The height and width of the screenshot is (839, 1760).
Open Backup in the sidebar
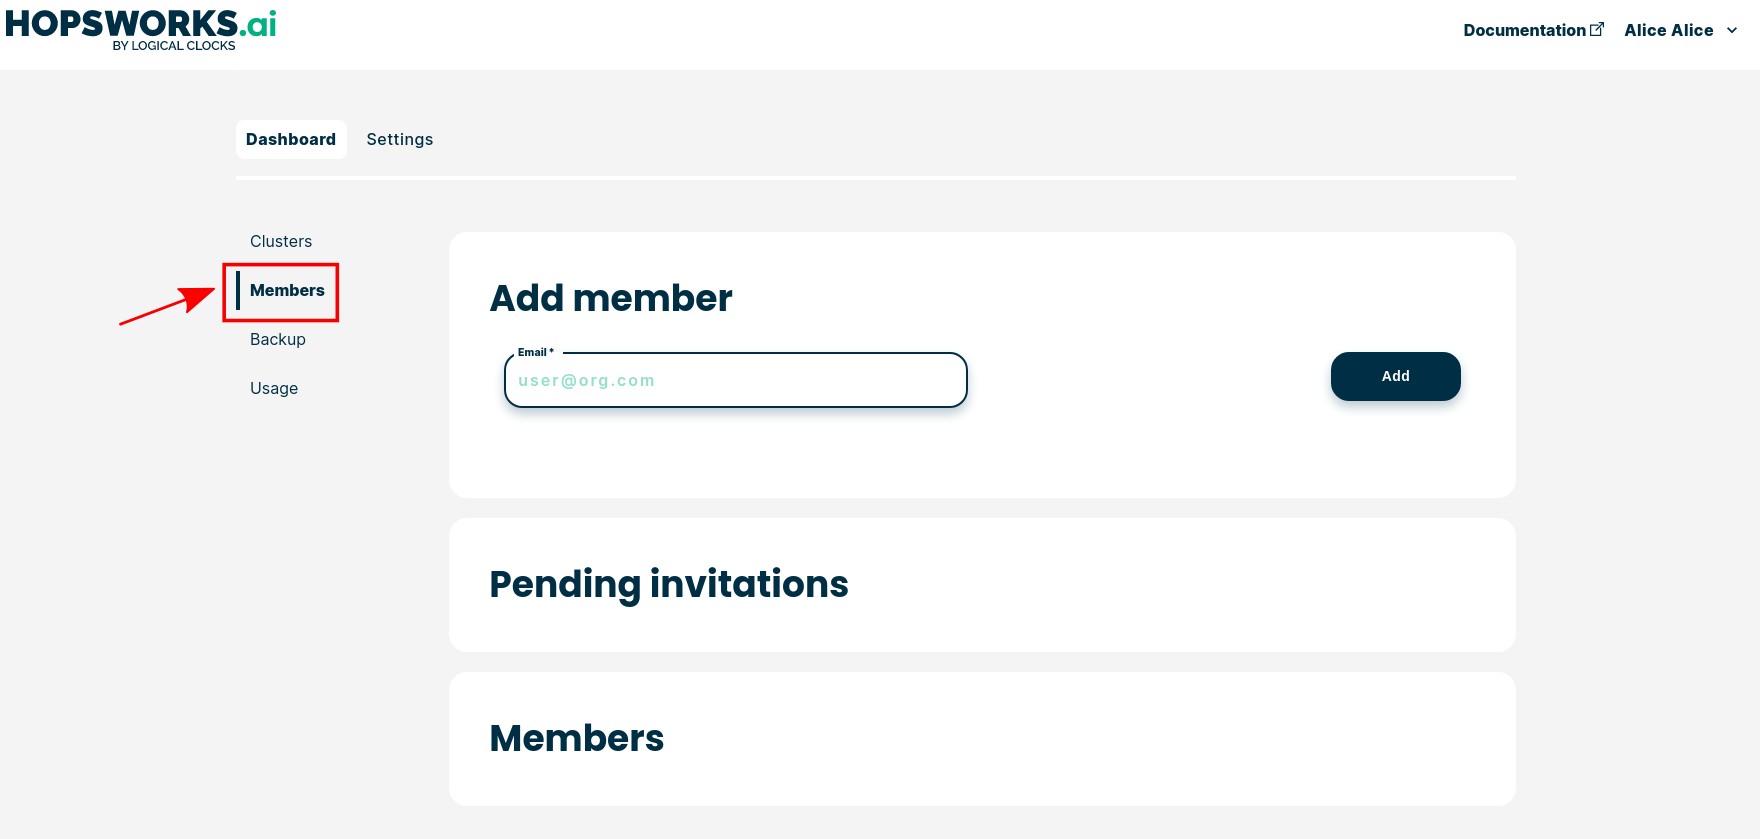(278, 339)
